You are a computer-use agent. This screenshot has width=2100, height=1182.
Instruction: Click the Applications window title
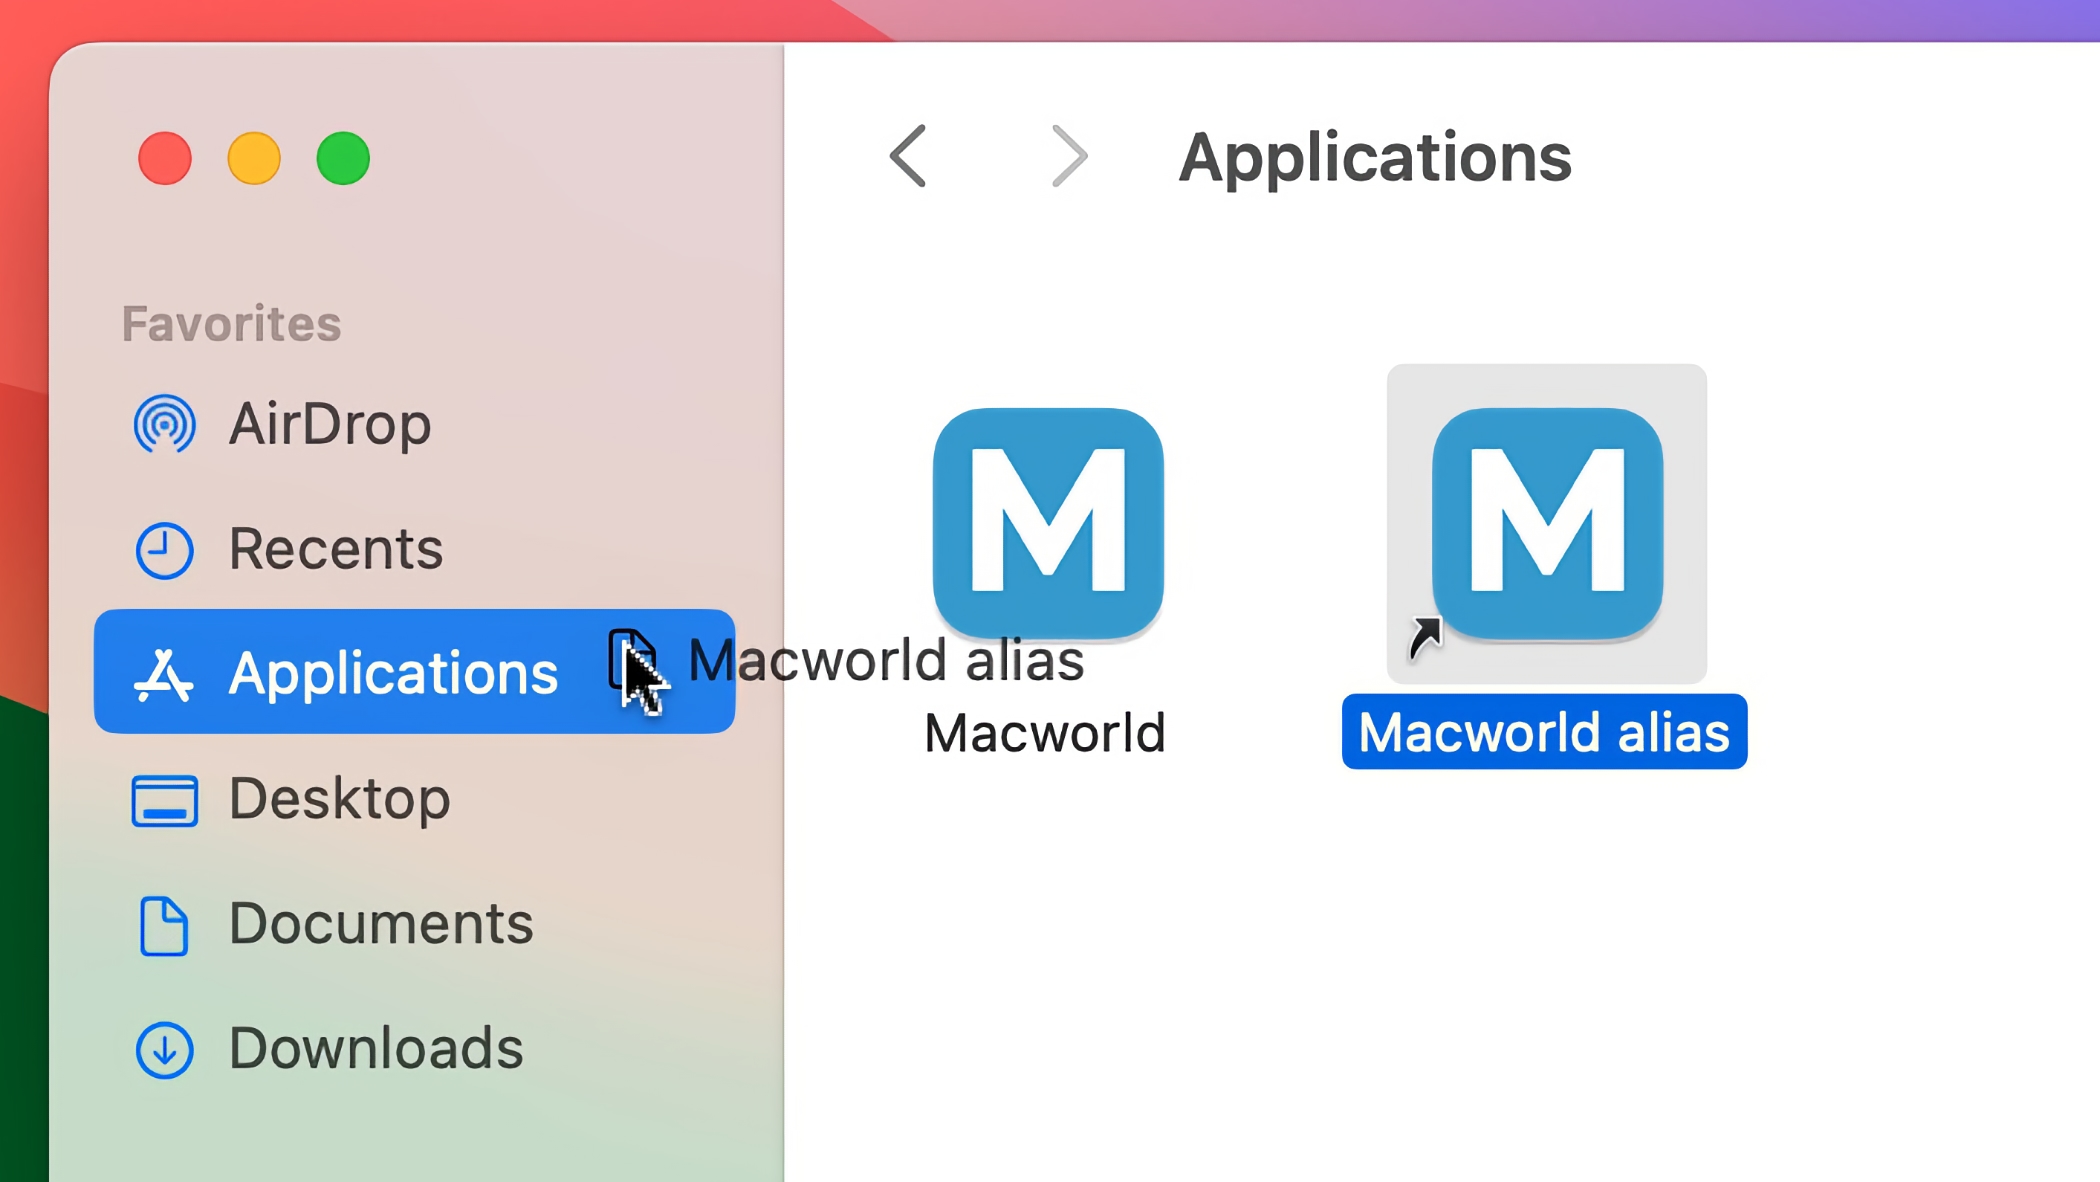[1375, 158]
